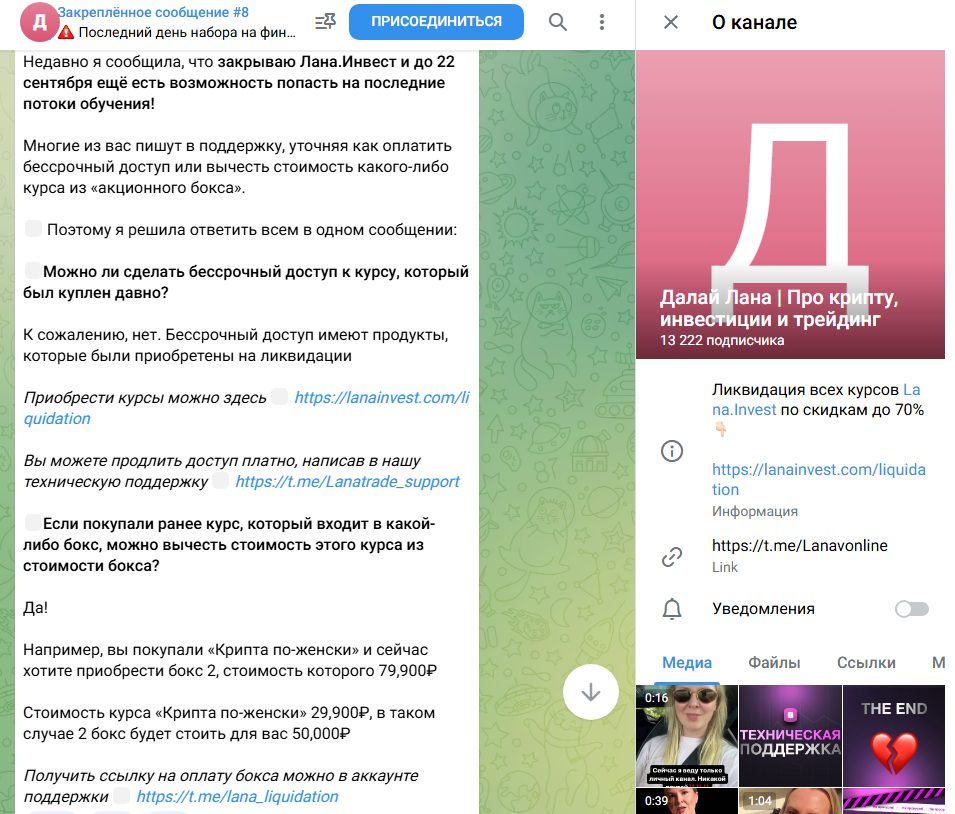
Task: Close the channel info panel
Action: coord(671,23)
